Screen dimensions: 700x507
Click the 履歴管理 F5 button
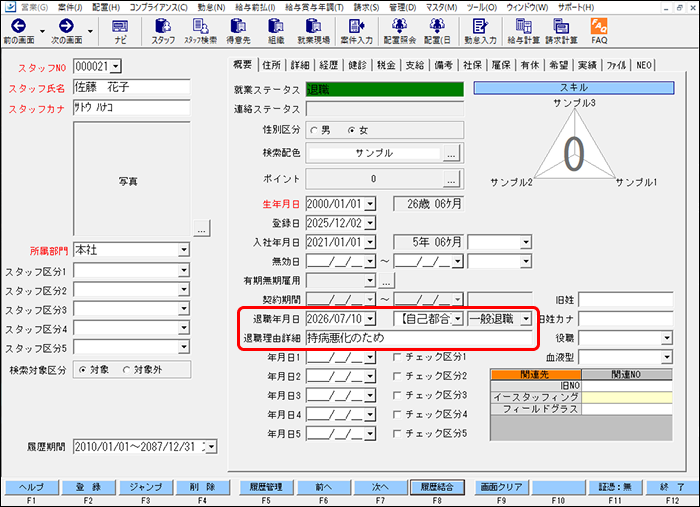pos(266,487)
